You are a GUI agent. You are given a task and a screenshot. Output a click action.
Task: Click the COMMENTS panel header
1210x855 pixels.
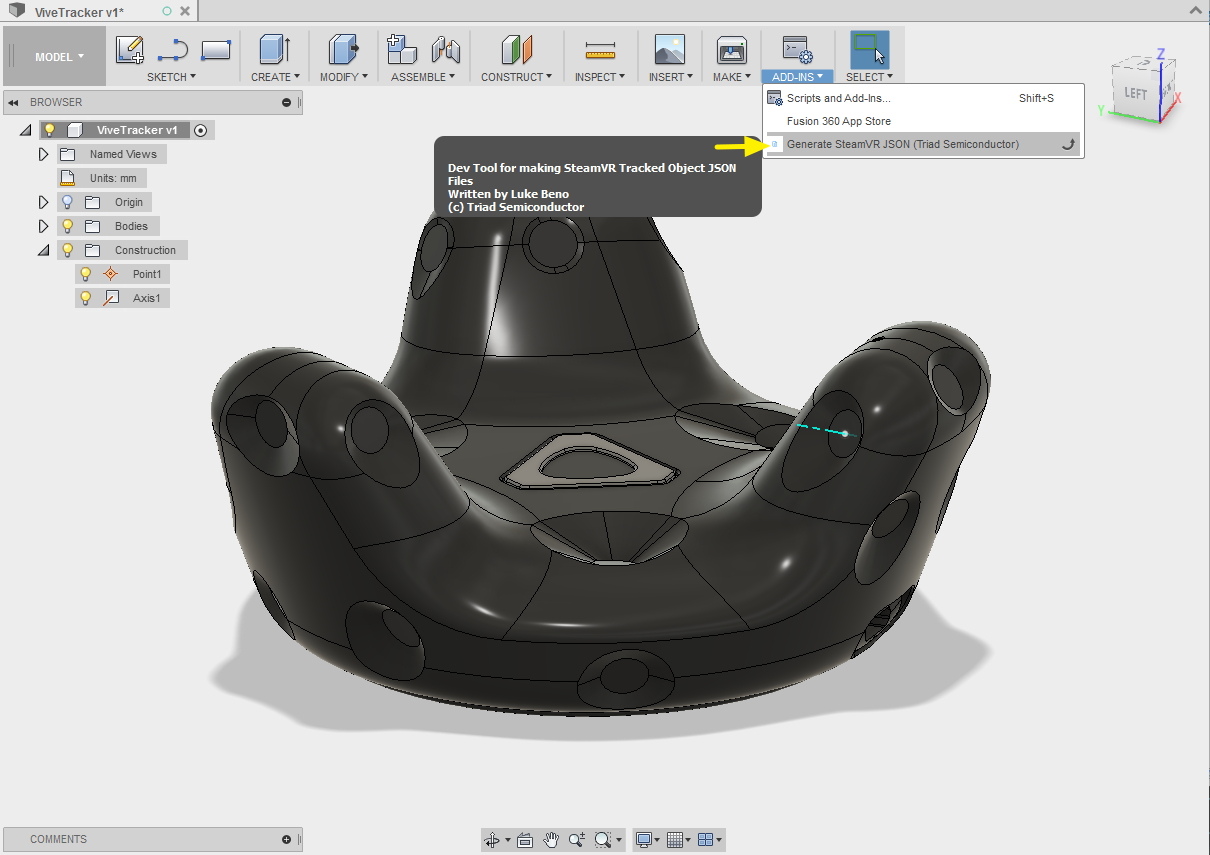point(151,839)
